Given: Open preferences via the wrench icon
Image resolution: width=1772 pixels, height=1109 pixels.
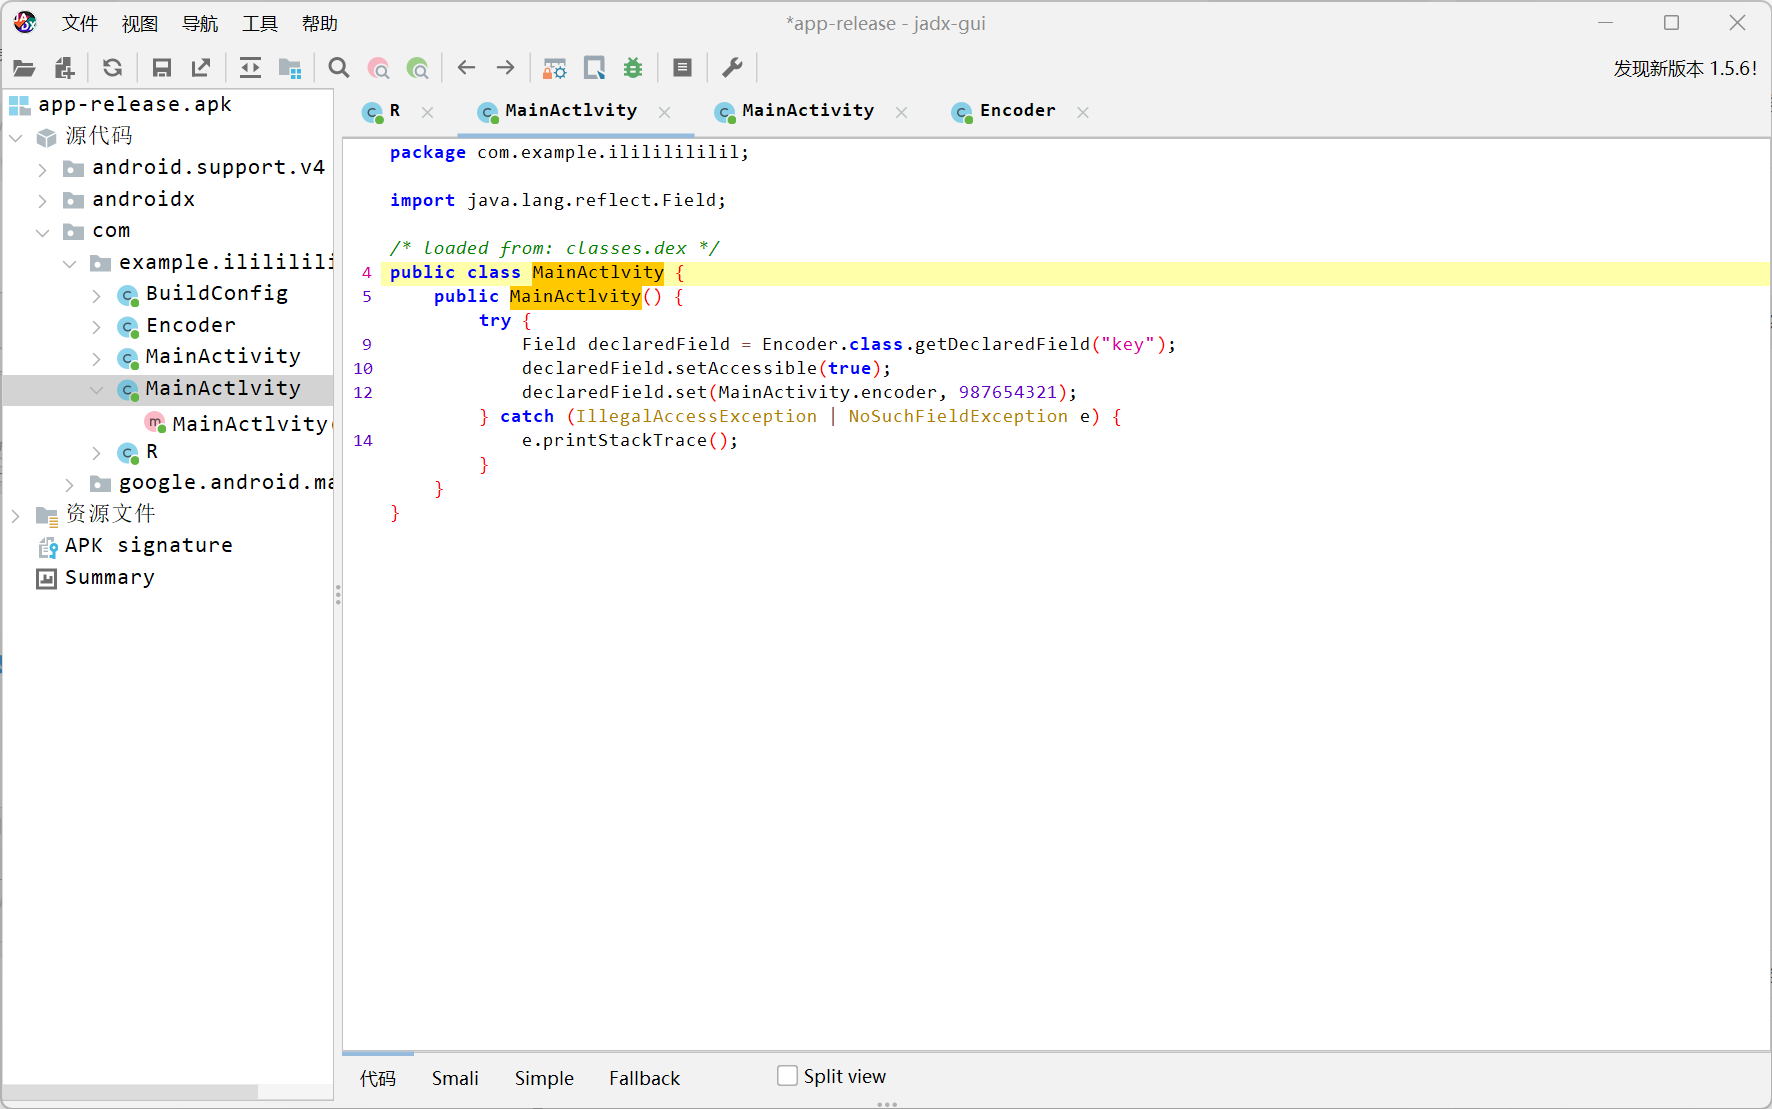Looking at the screenshot, I should click(x=732, y=68).
